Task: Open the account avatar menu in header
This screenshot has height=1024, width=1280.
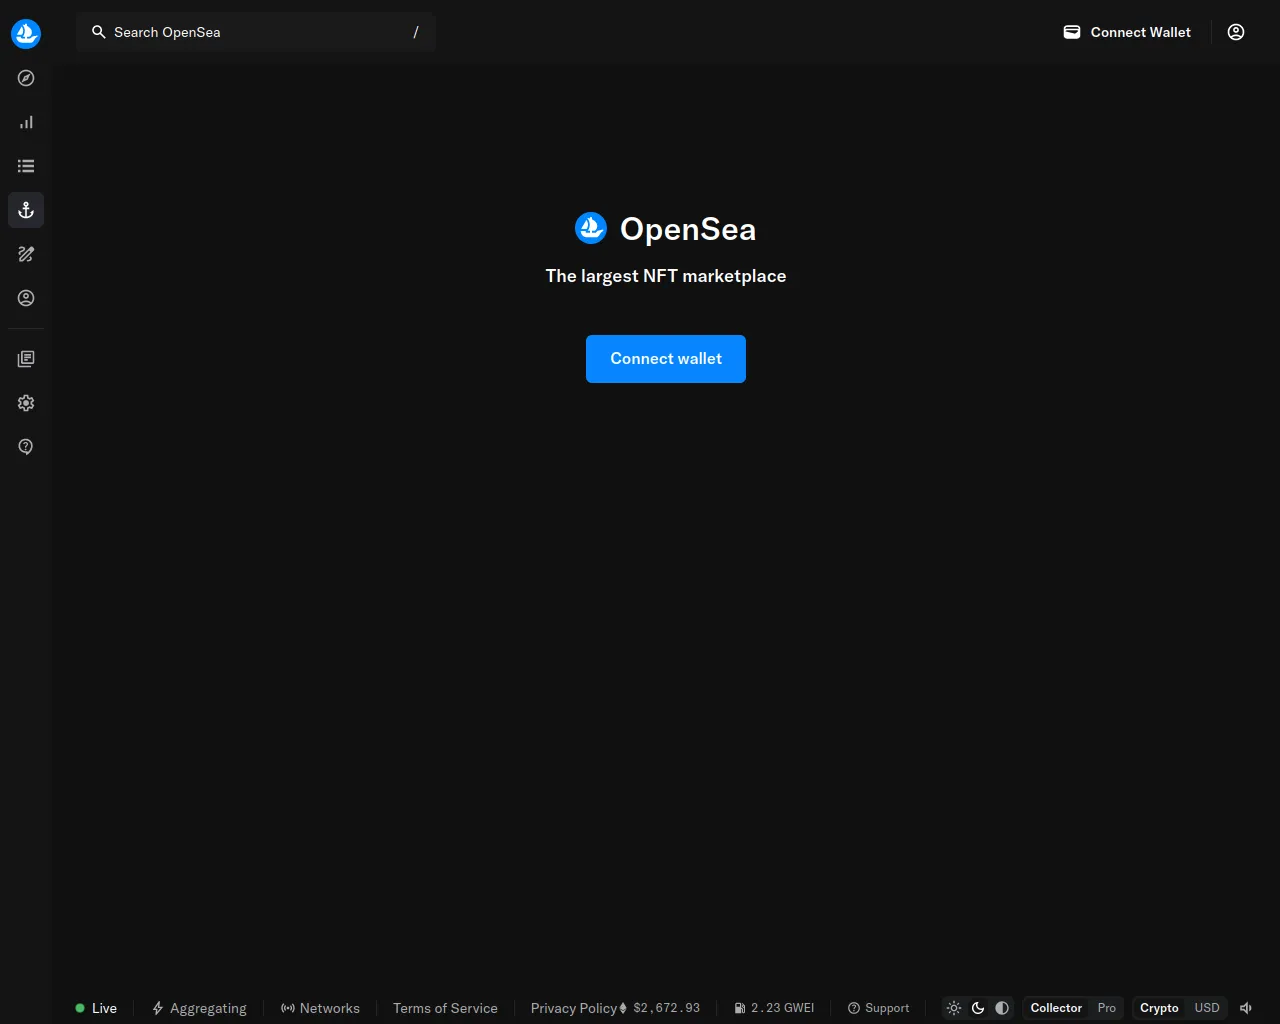Action: [x=1236, y=32]
